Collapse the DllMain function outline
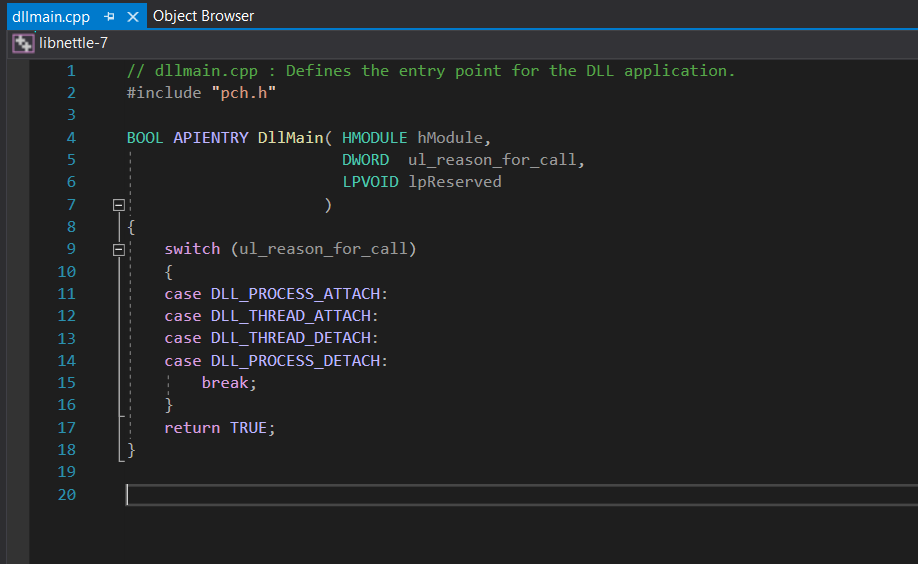This screenshot has width=918, height=564. [x=119, y=204]
